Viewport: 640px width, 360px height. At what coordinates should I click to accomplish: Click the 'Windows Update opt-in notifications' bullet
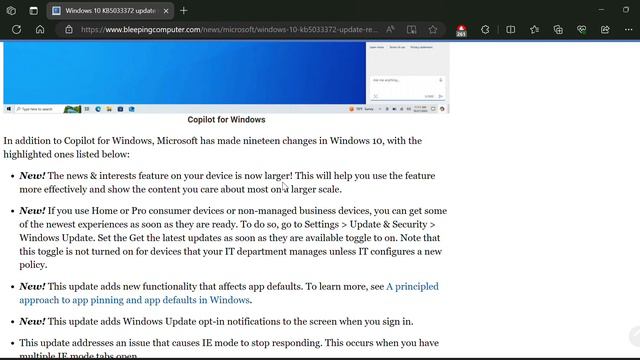click(x=216, y=321)
